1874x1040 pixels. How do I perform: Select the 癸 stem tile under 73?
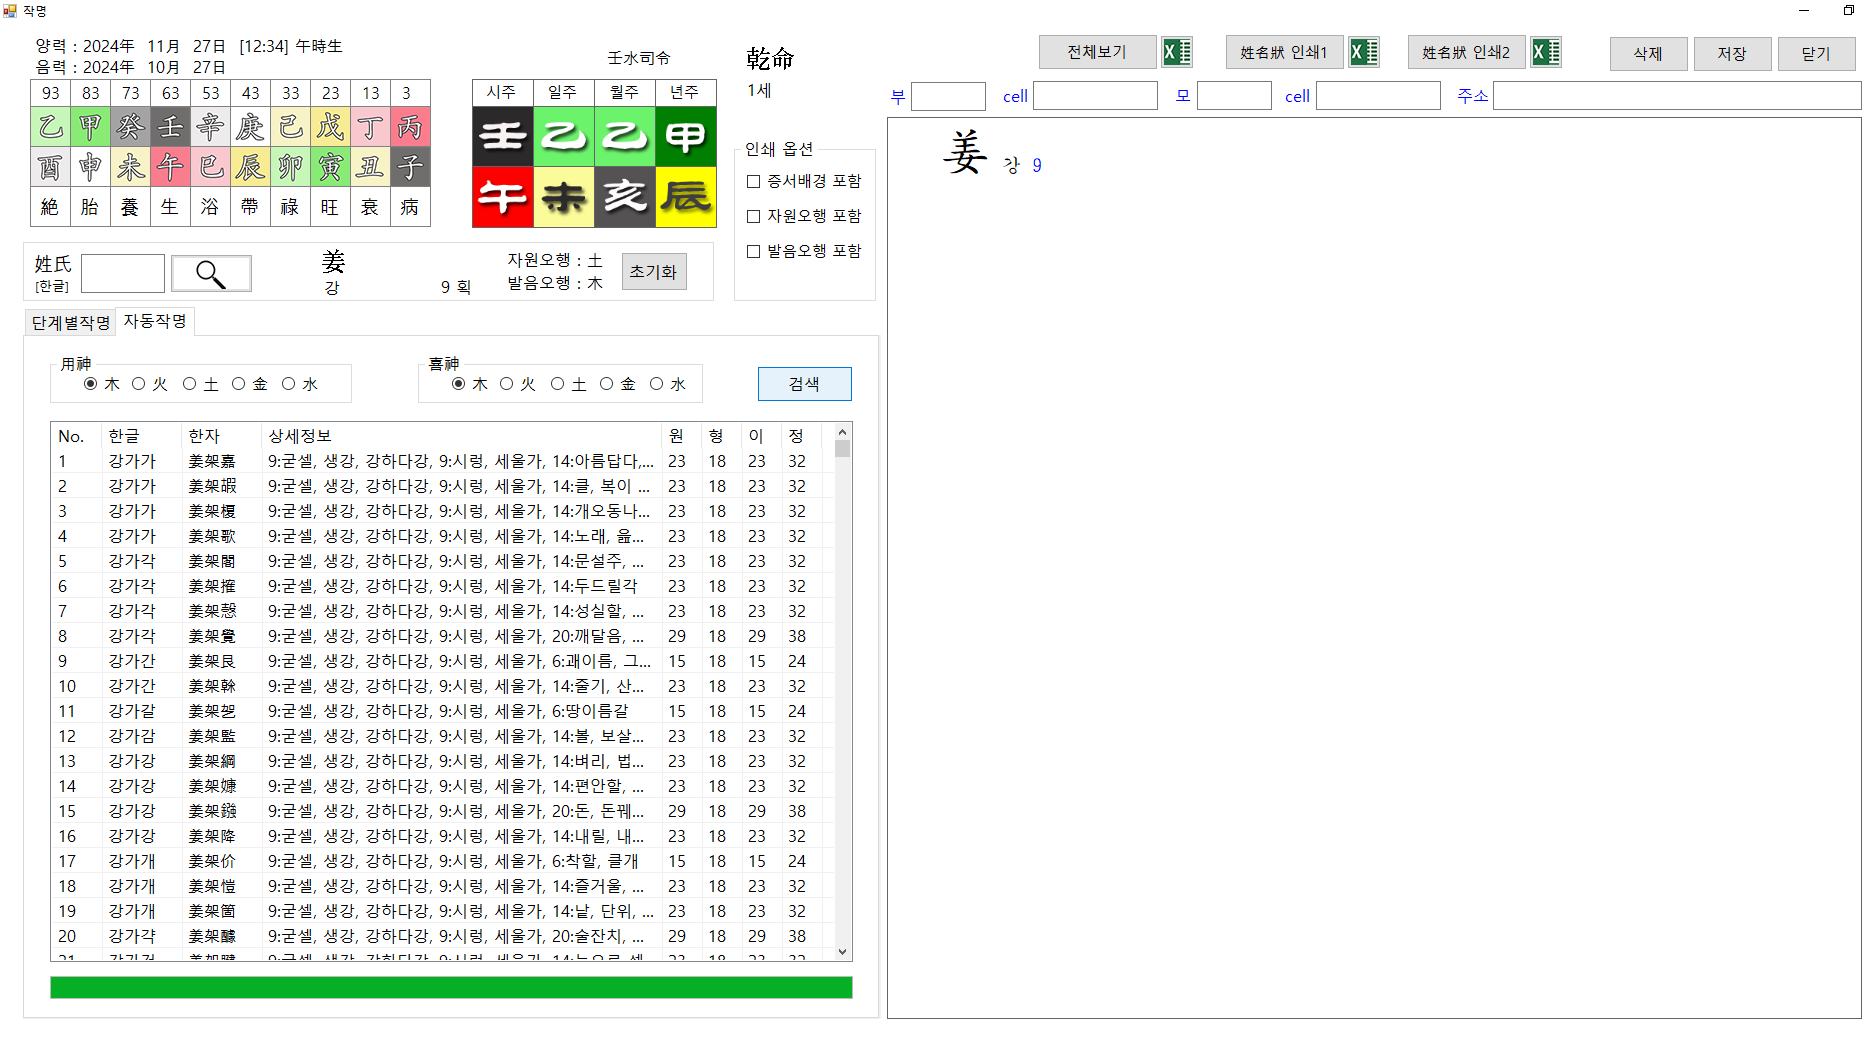pos(130,127)
